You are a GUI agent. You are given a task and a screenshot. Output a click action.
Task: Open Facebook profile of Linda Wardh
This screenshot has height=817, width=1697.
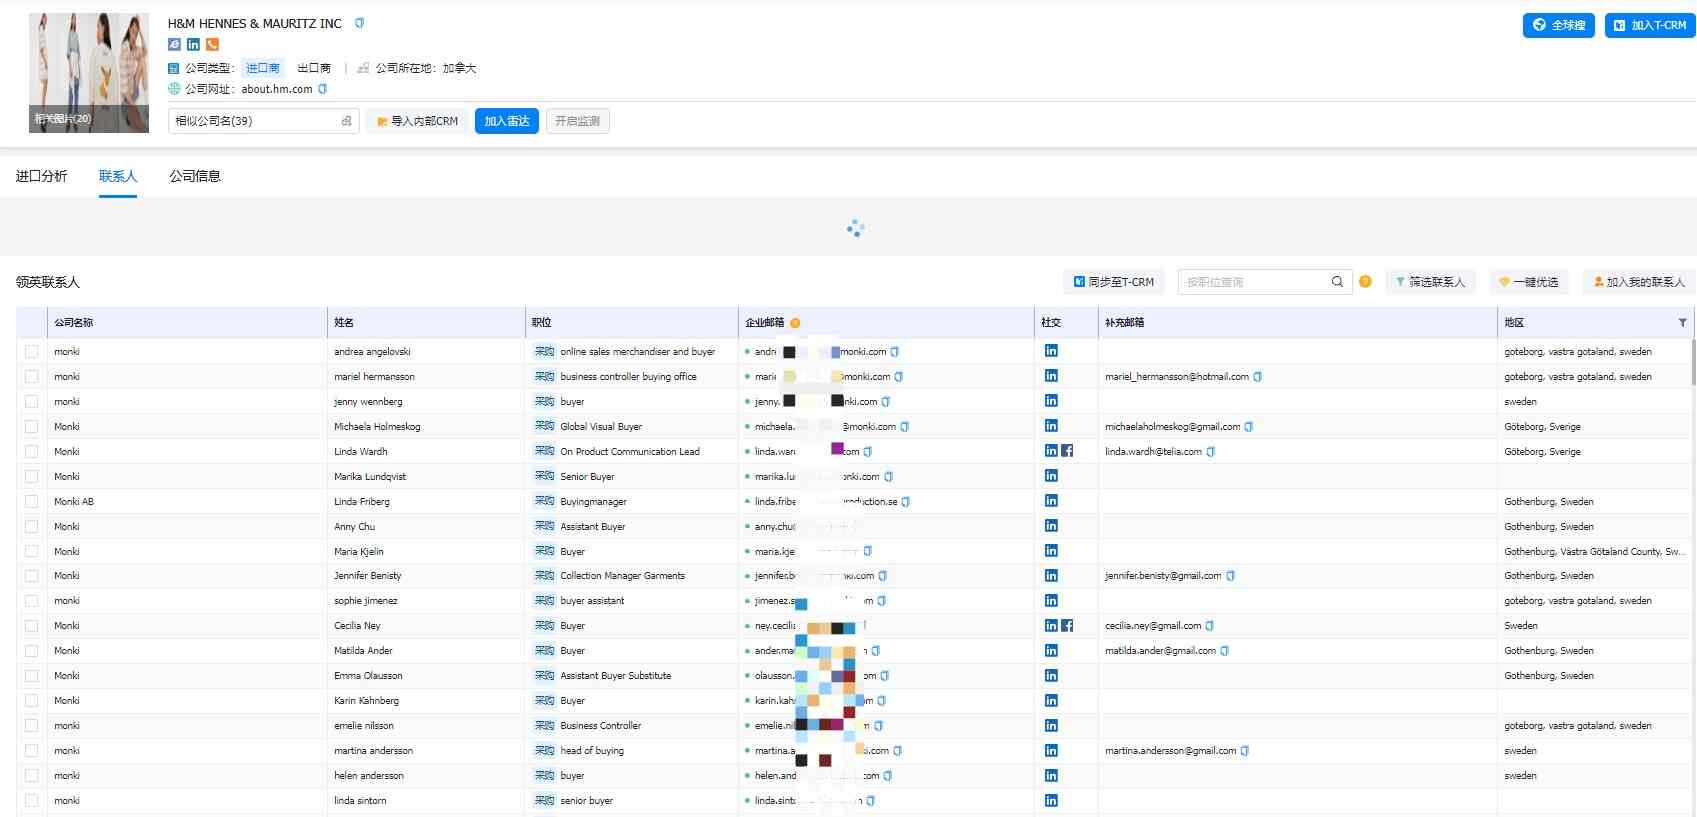(x=1067, y=451)
